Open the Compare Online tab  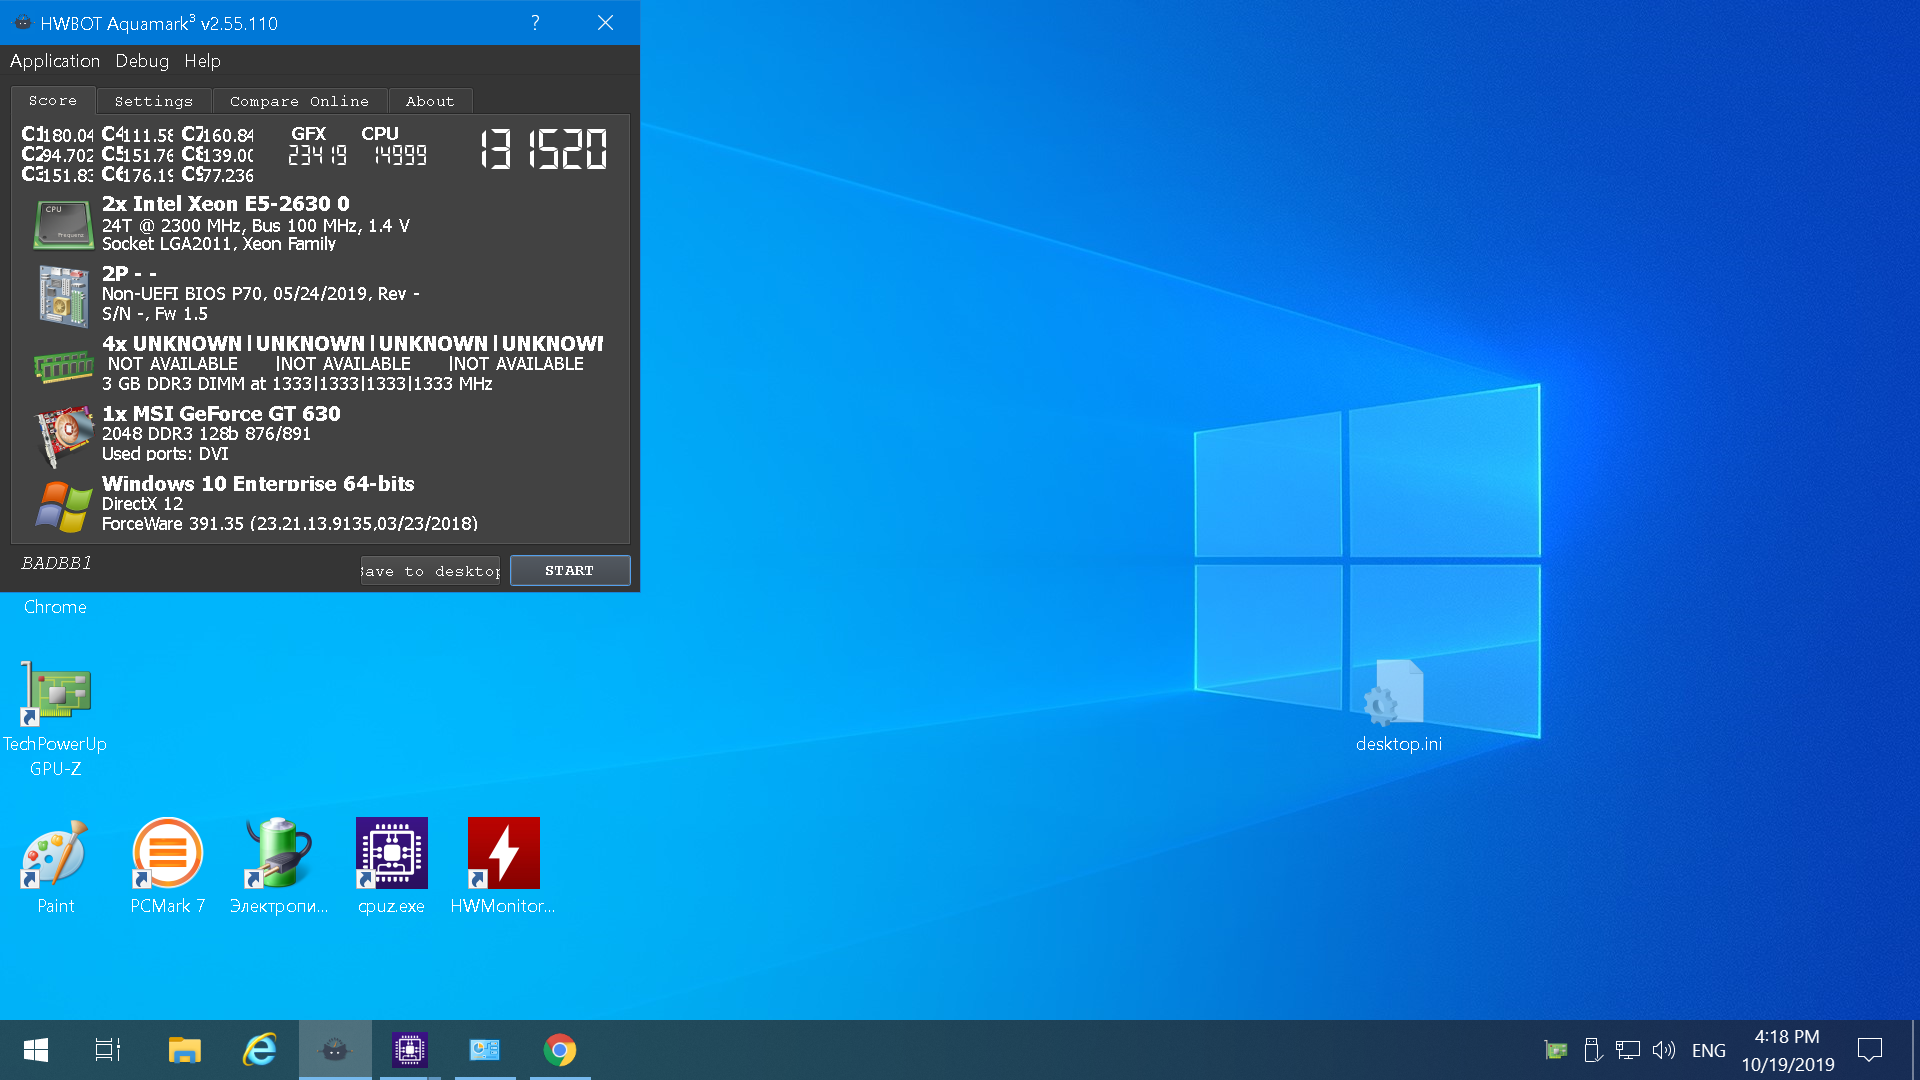(299, 101)
